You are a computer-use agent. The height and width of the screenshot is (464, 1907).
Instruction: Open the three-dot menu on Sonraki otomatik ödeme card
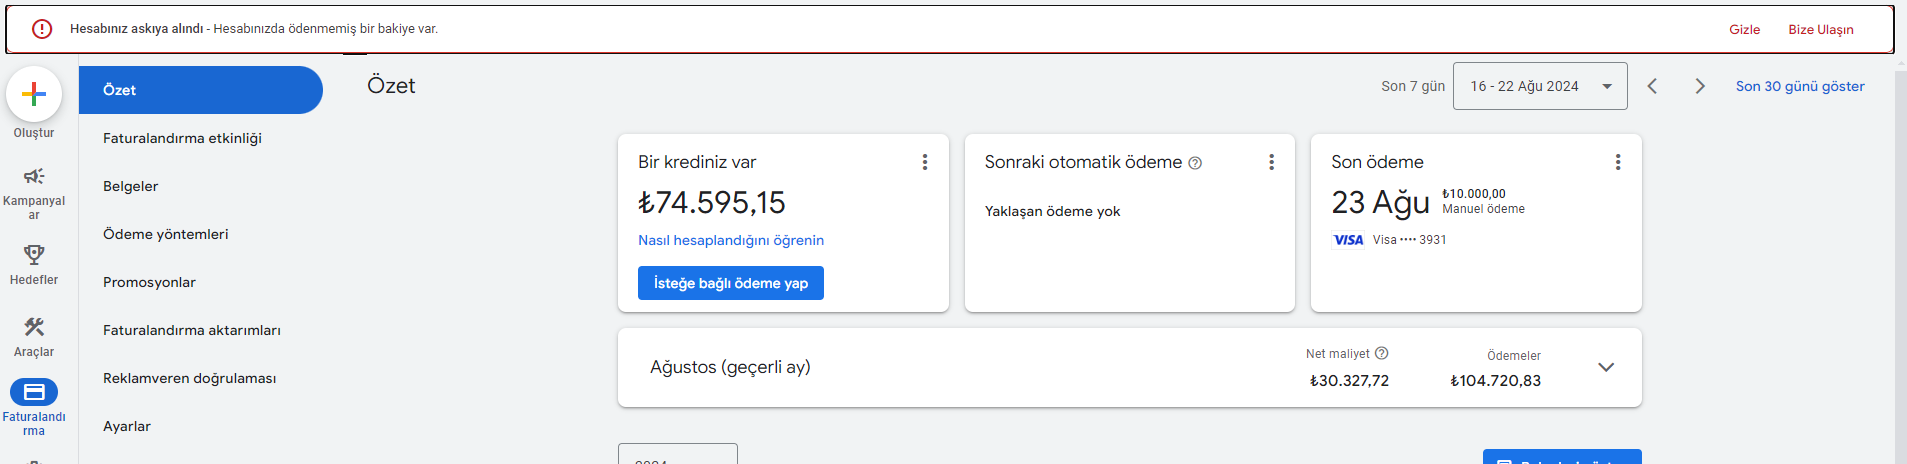tap(1271, 162)
